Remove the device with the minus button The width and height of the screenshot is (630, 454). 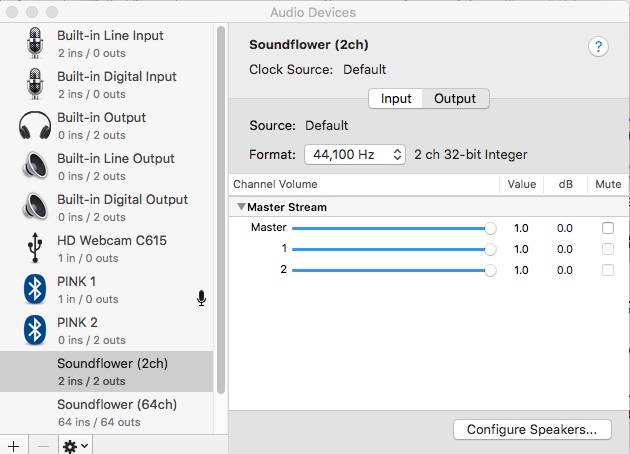click(x=43, y=446)
